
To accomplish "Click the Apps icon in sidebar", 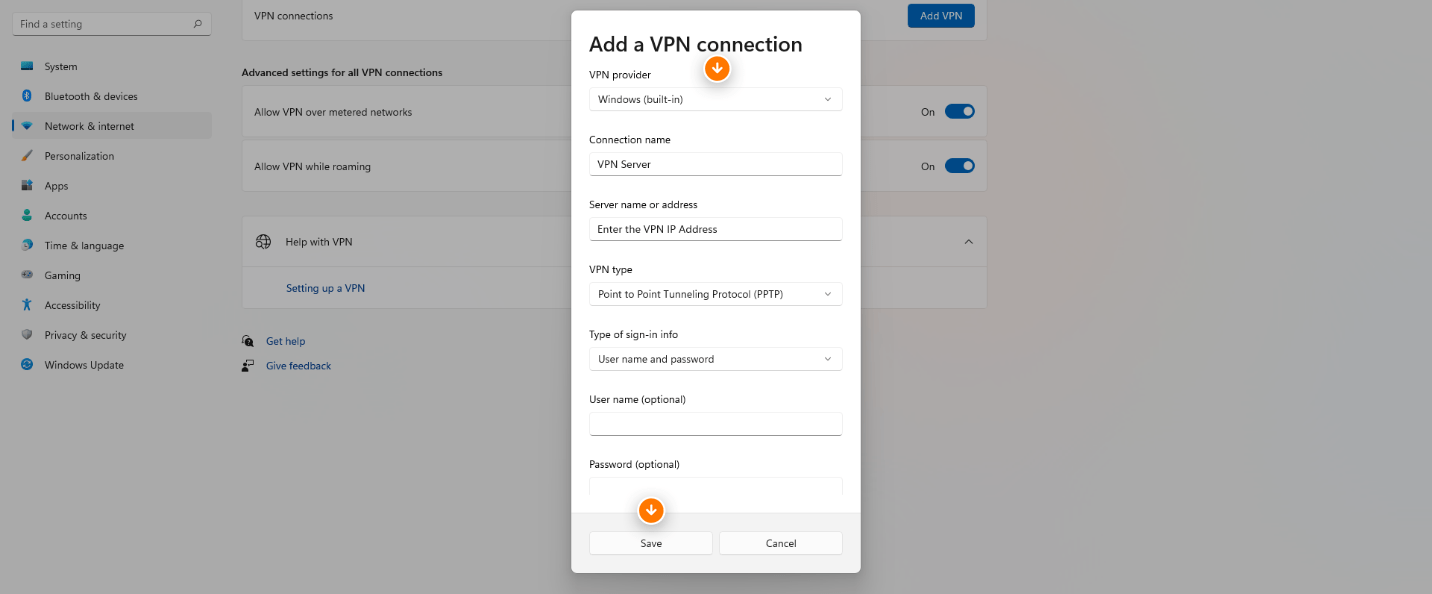I will pos(27,186).
